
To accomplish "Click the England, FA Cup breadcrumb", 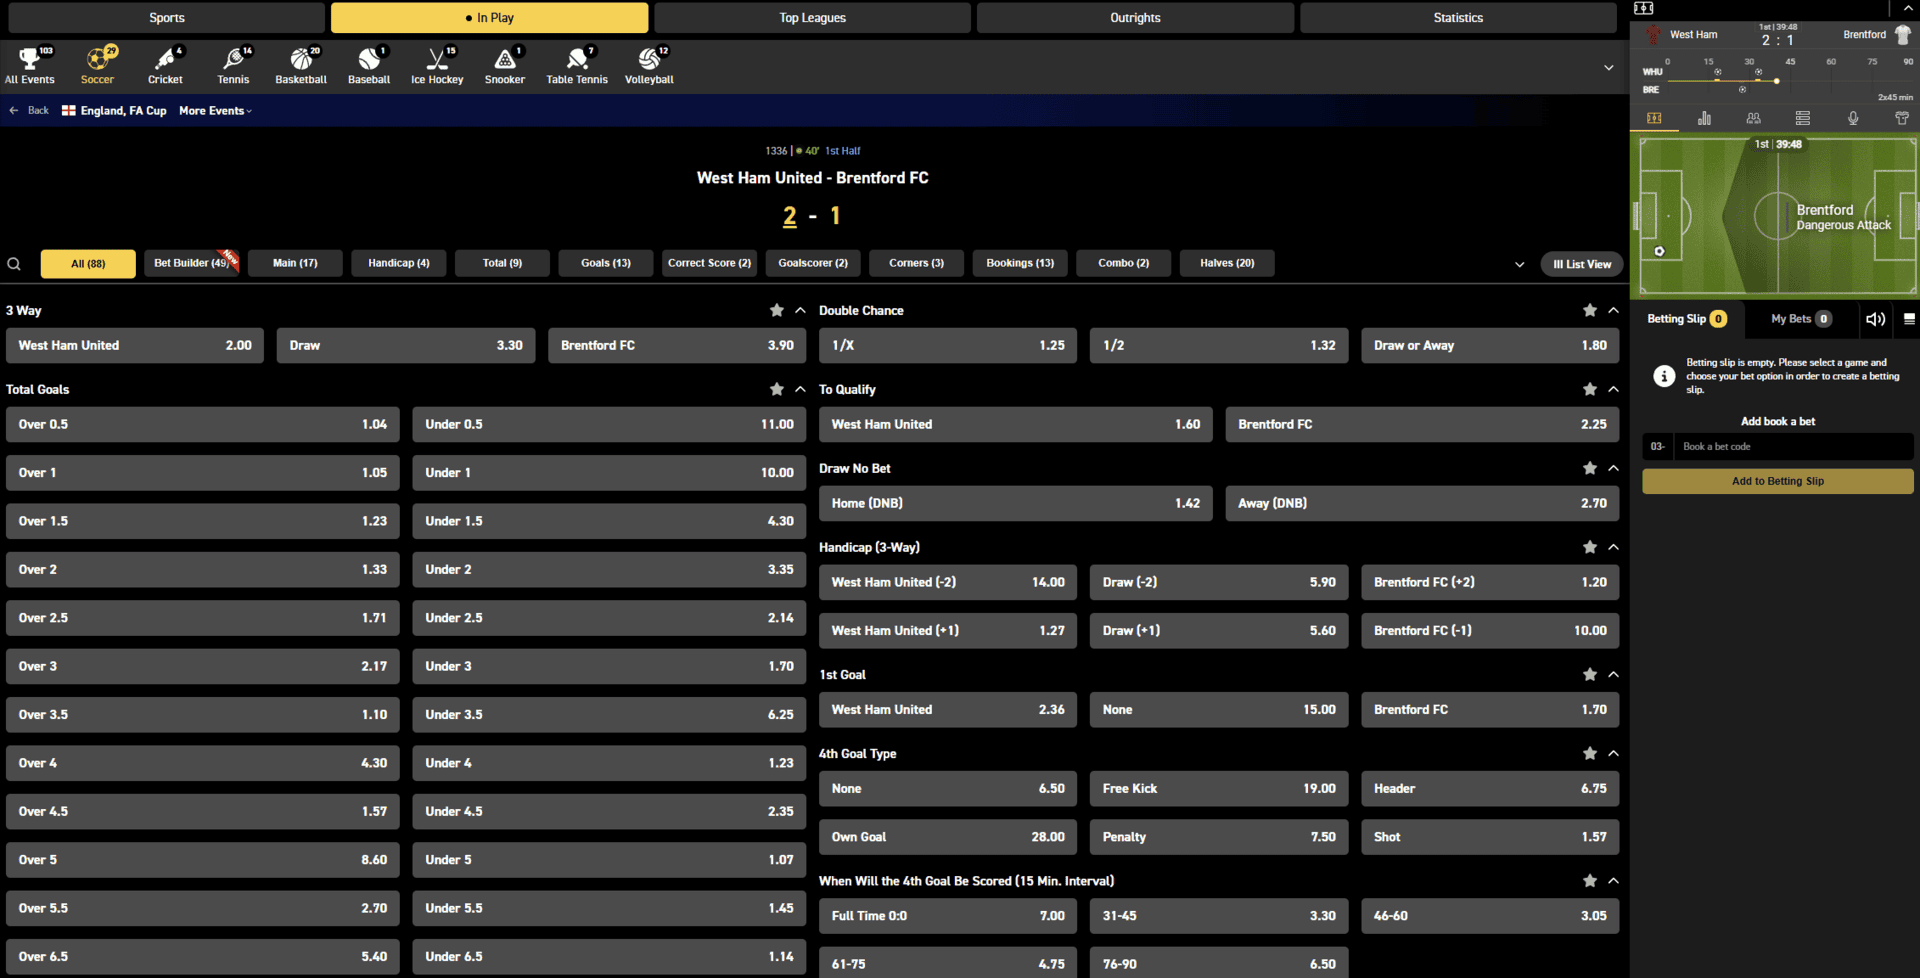I will (x=114, y=111).
